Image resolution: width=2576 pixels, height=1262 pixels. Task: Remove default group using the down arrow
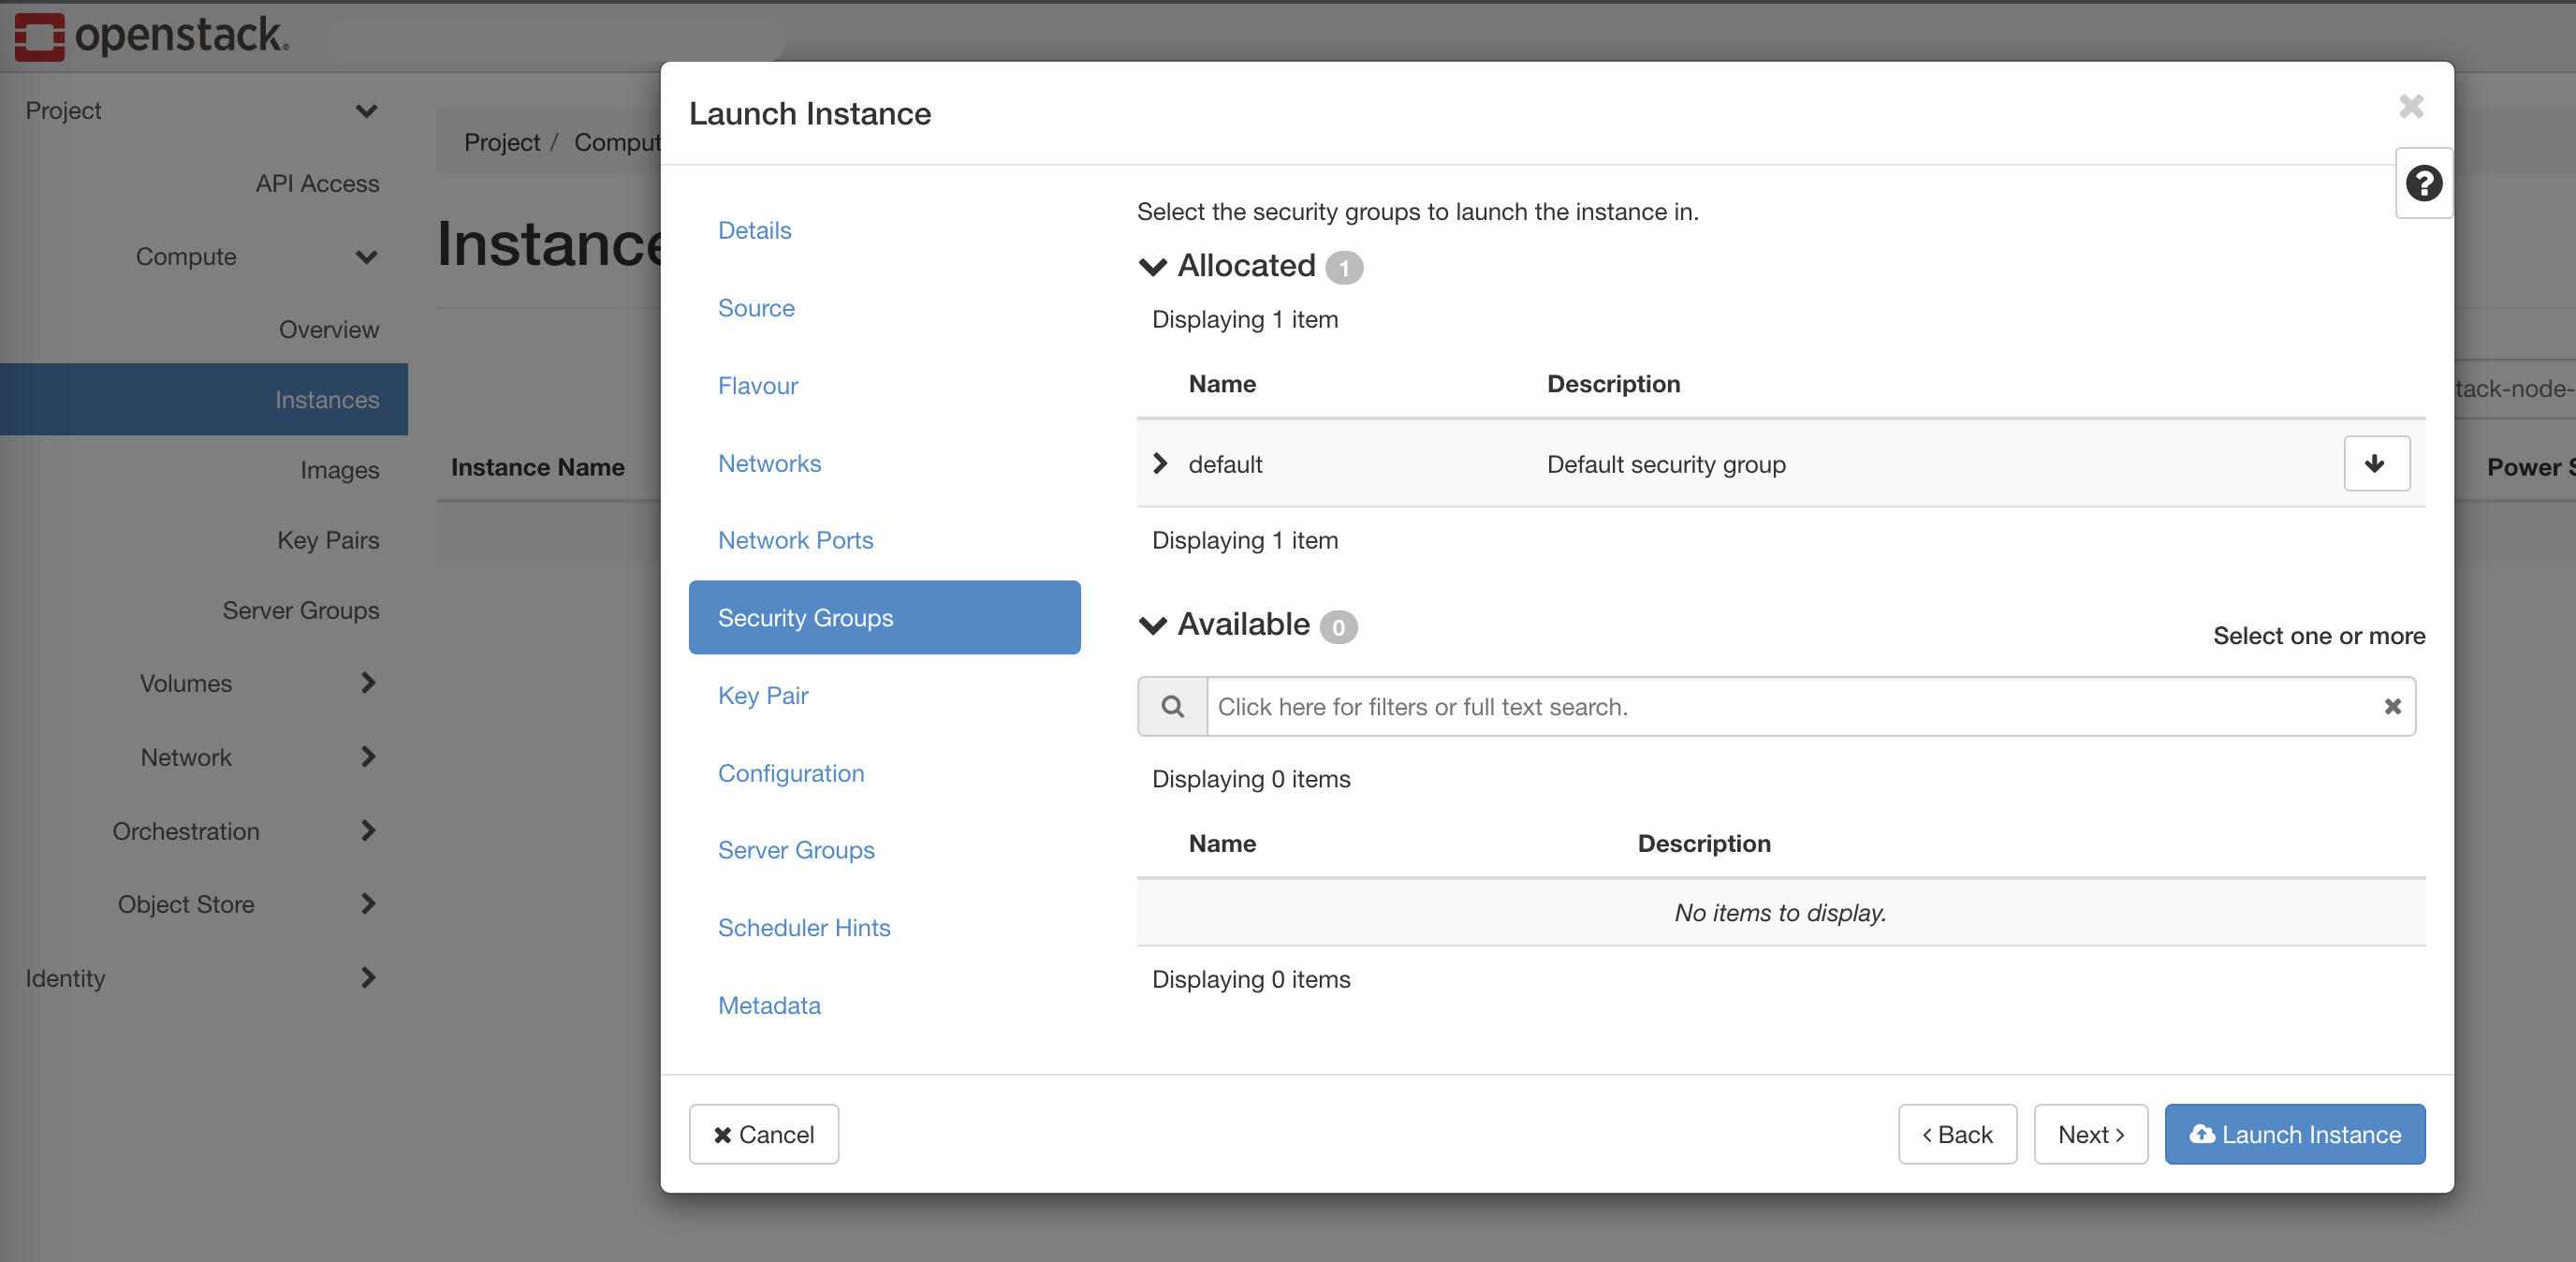(2376, 463)
